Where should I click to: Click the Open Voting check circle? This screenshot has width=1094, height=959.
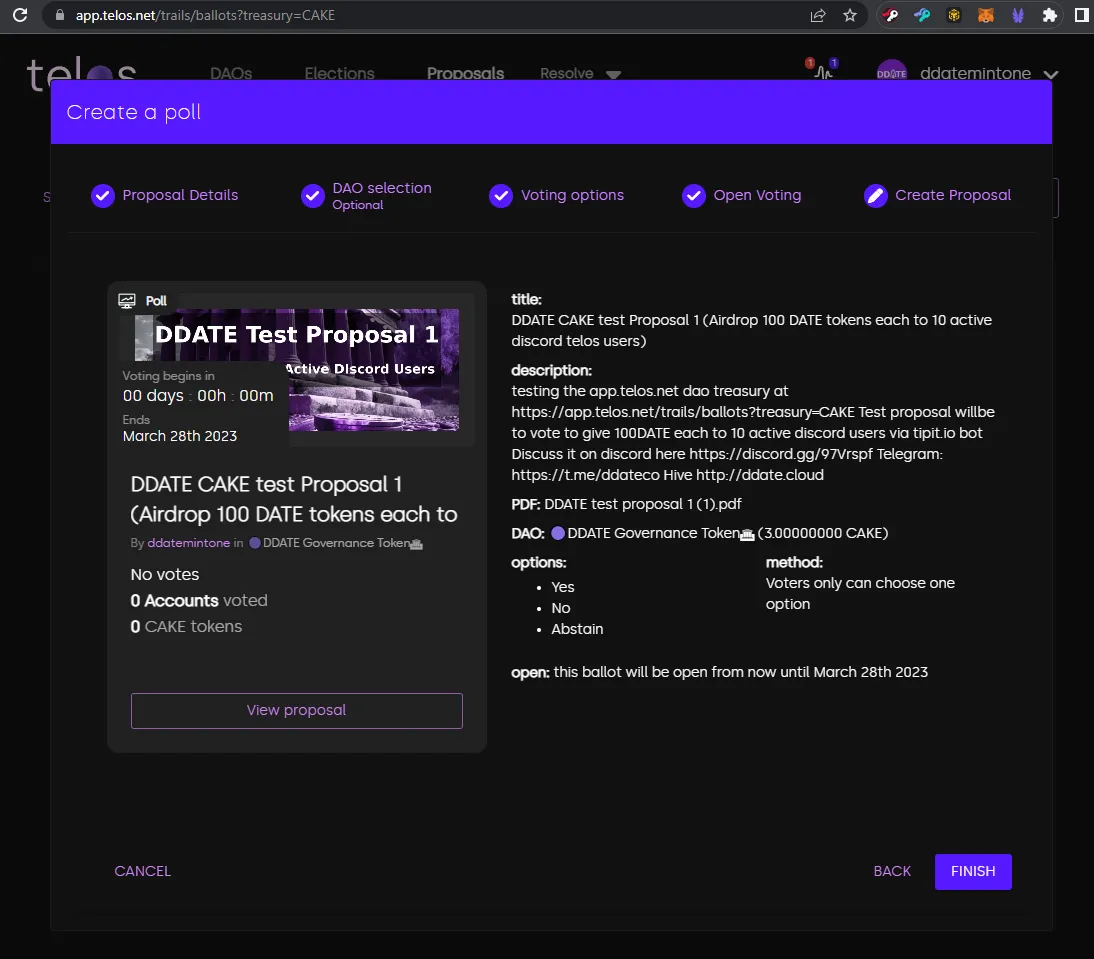(694, 196)
